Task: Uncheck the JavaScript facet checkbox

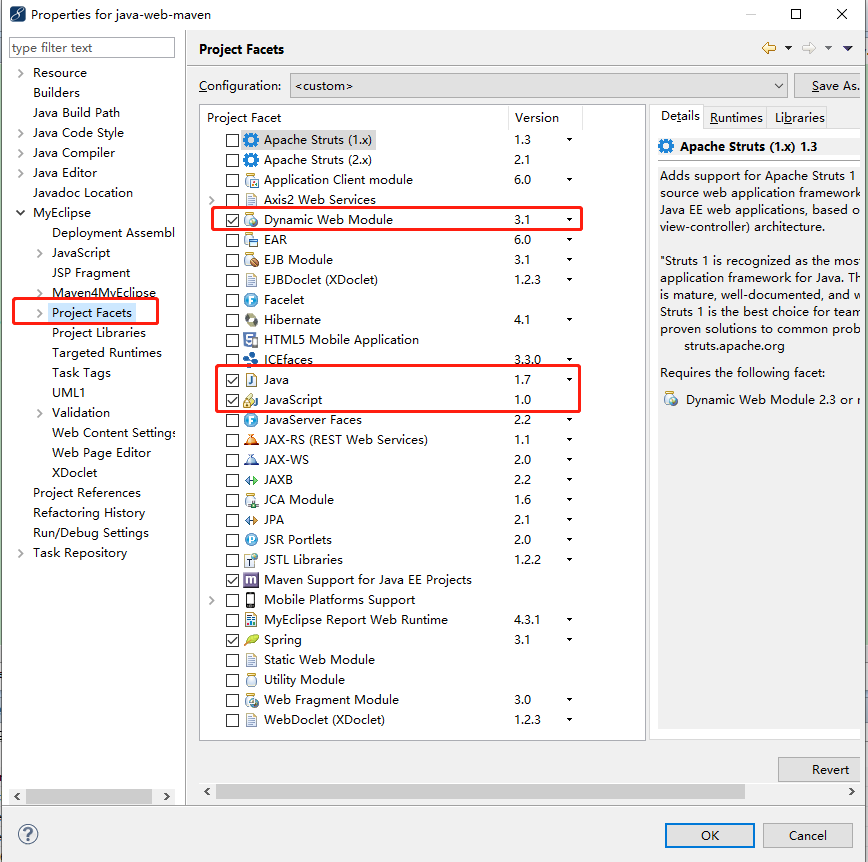Action: click(x=232, y=400)
